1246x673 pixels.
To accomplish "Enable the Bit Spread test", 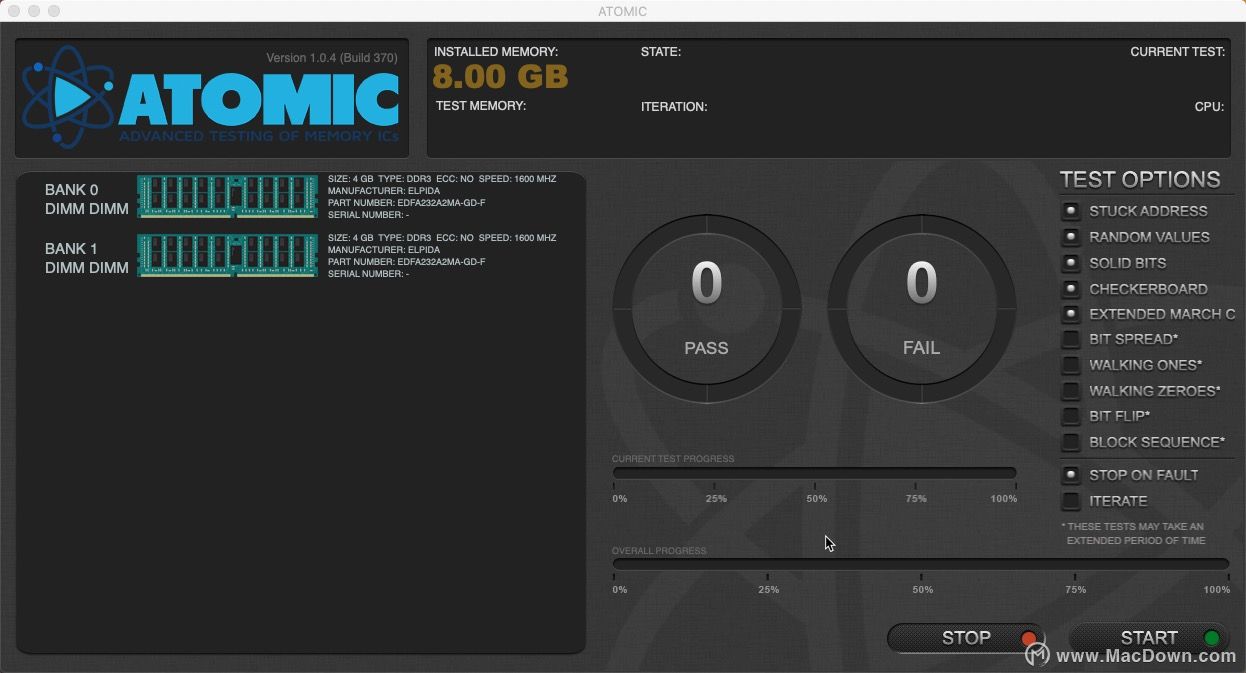I will (x=1071, y=339).
